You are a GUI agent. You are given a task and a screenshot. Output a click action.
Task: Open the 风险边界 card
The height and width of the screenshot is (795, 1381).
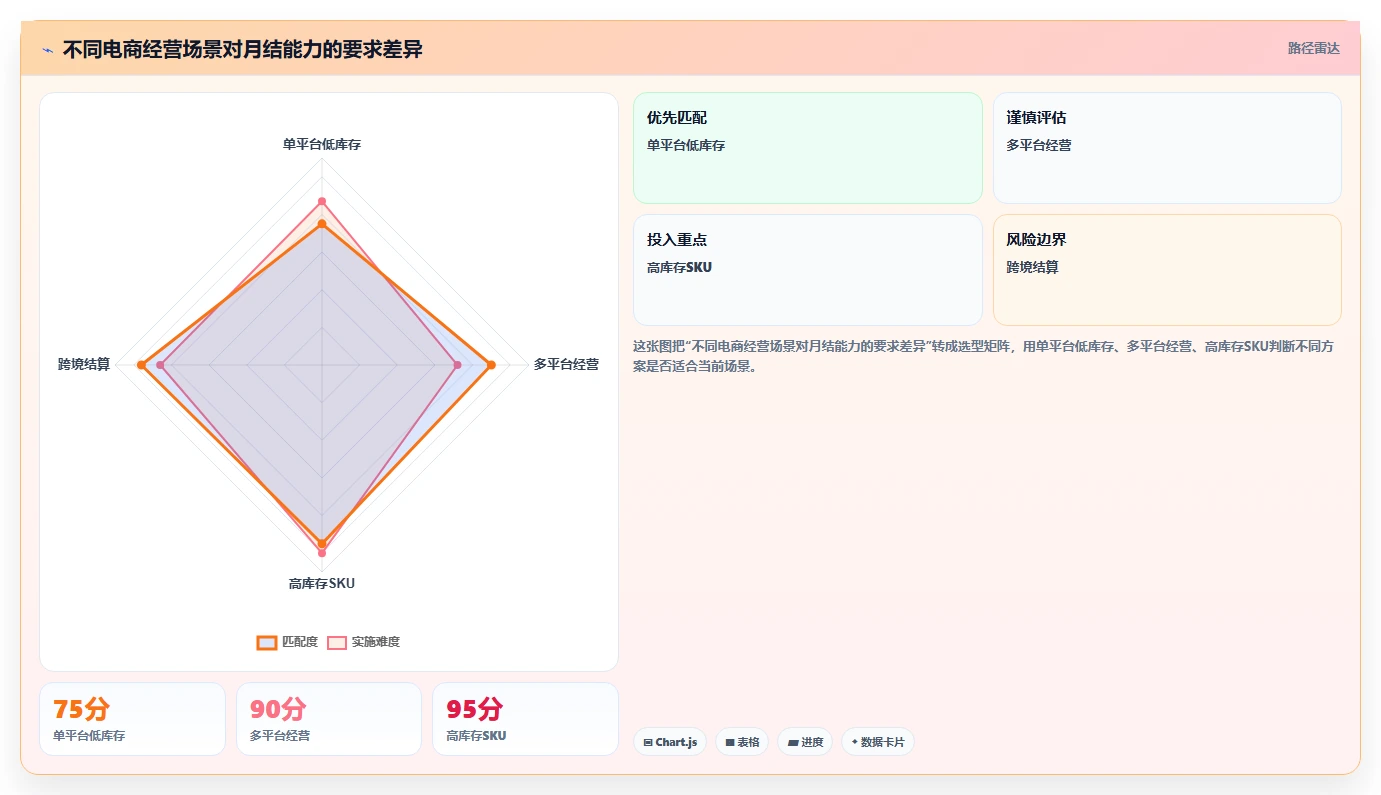(x=1167, y=270)
